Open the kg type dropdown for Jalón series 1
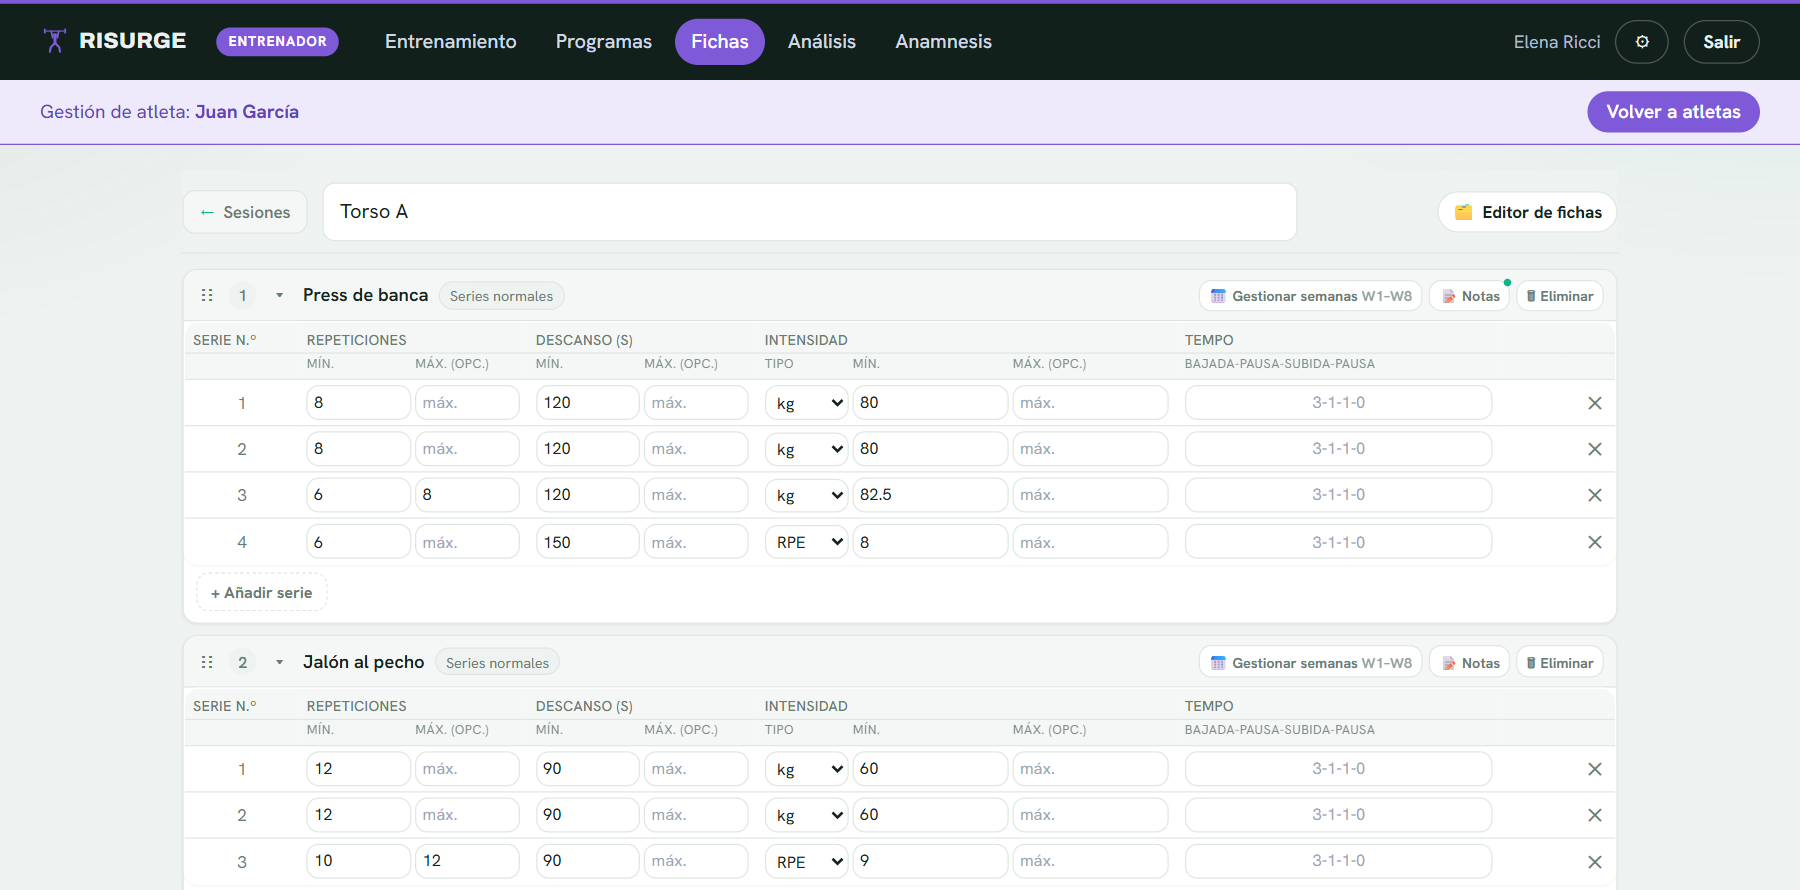This screenshot has height=890, width=1800. 807,769
